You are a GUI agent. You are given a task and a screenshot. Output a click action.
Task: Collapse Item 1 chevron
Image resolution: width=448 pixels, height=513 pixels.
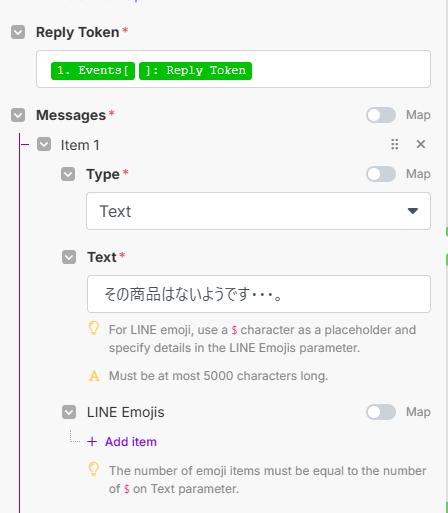44,144
